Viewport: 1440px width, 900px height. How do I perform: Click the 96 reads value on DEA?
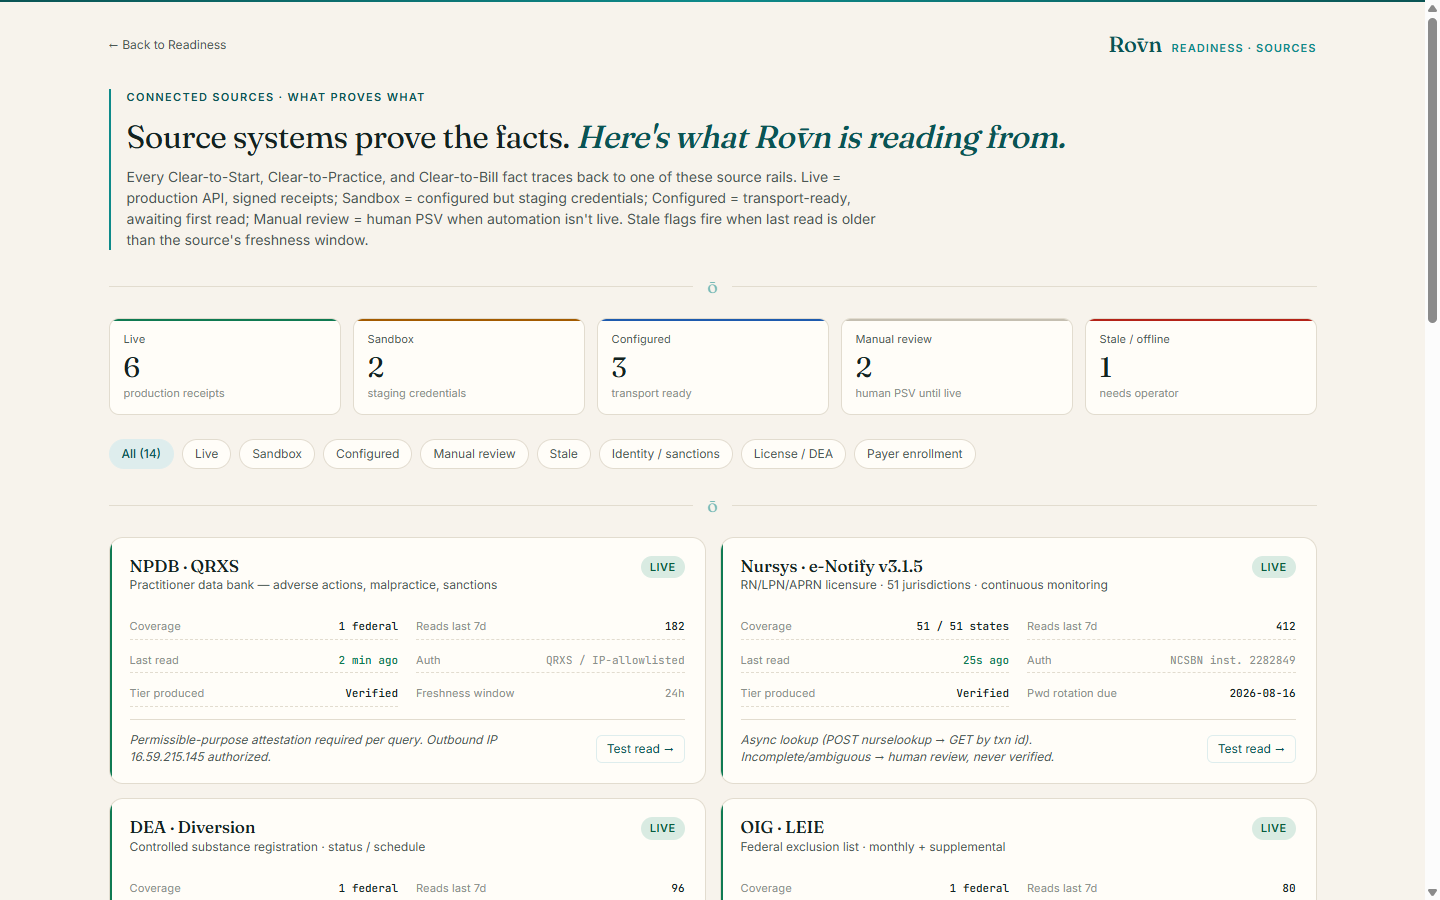(x=678, y=888)
